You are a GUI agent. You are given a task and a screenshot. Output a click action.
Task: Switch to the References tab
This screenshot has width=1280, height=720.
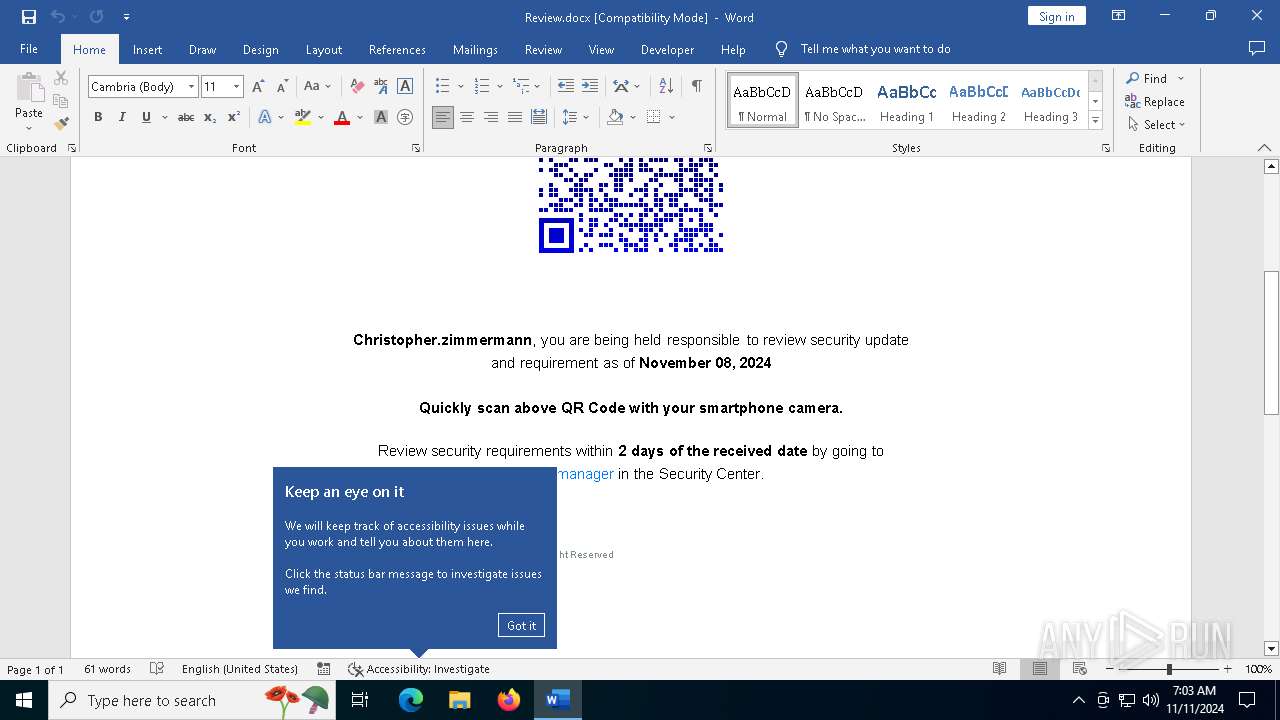pyautogui.click(x=397, y=49)
